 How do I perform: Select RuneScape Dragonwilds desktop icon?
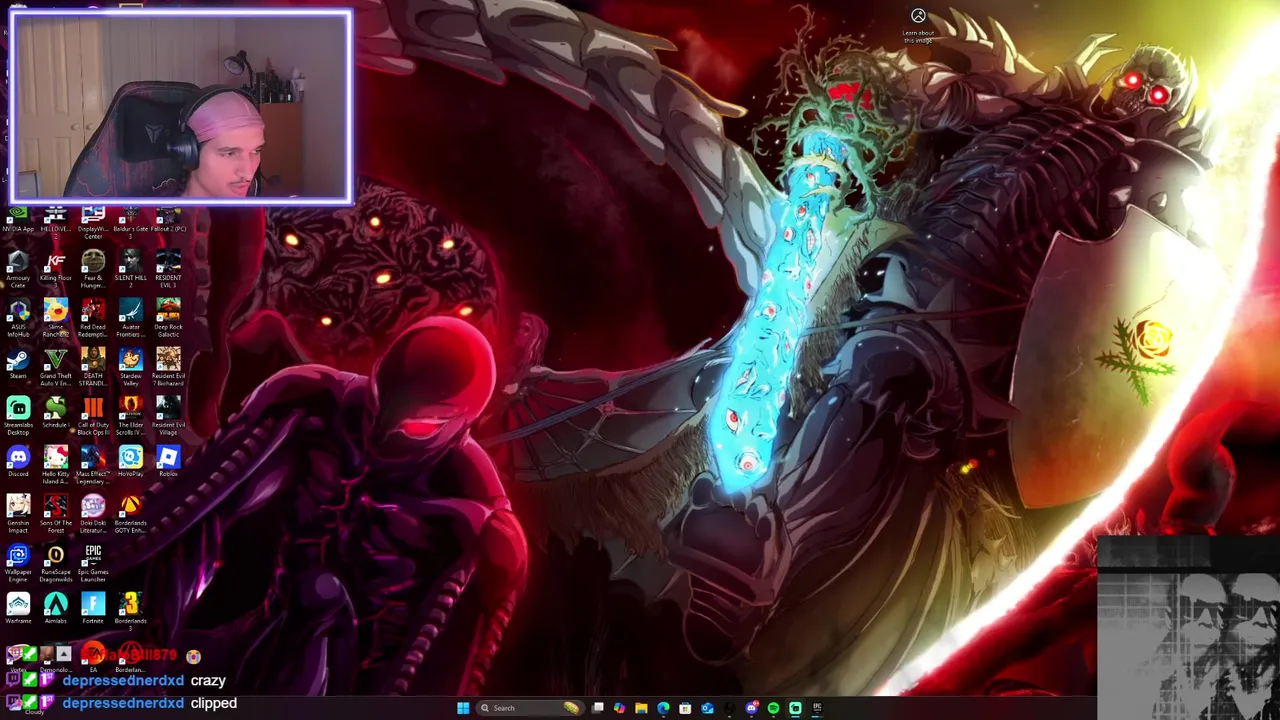point(56,562)
